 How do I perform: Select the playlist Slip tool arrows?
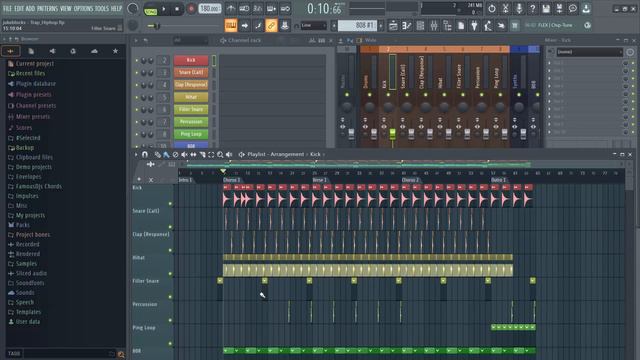tap(193, 154)
